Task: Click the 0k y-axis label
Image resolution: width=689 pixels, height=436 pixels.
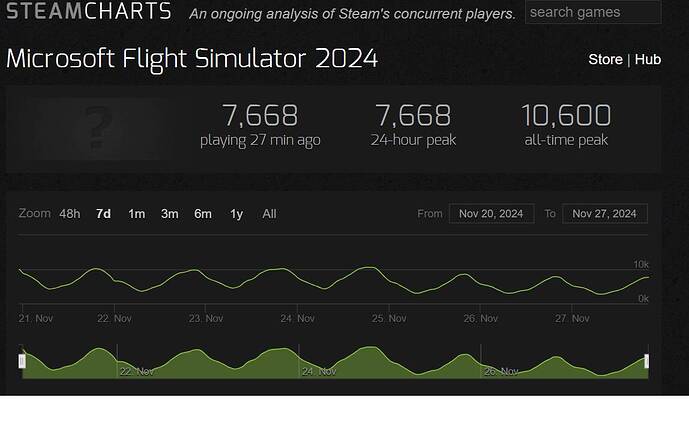Action: (x=643, y=298)
